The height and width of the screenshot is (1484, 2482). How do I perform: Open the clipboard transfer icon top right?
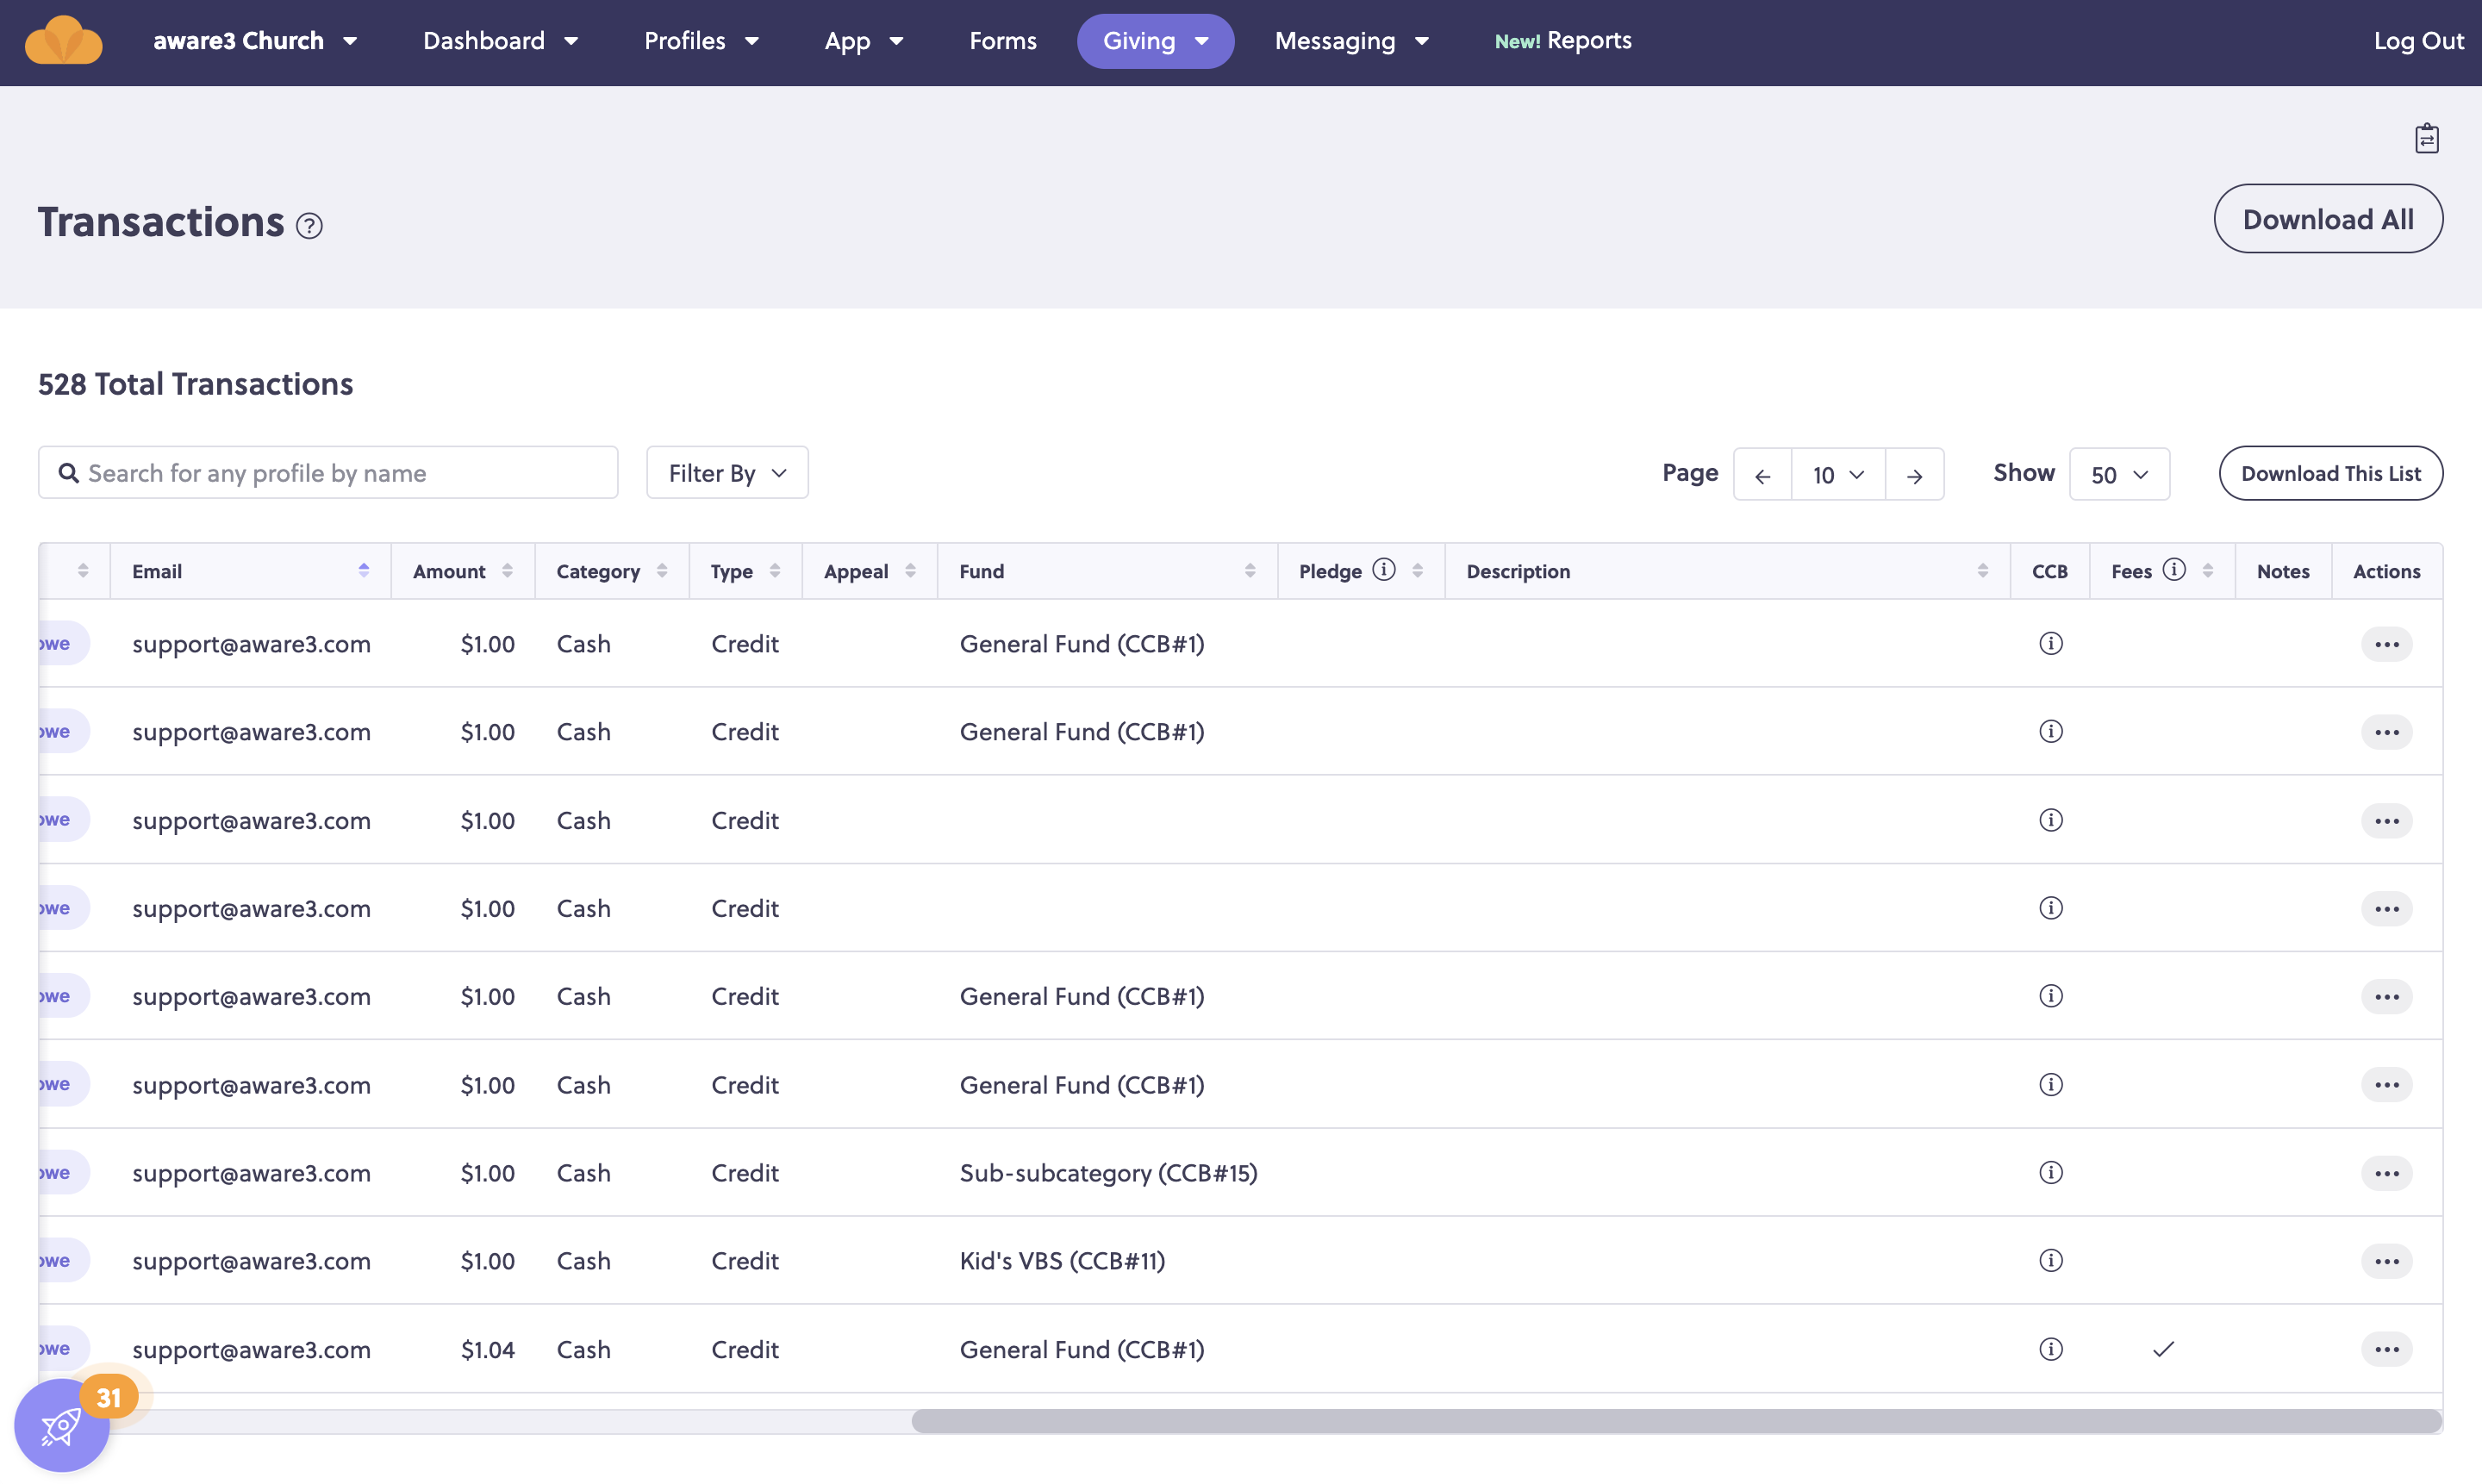pos(2427,138)
